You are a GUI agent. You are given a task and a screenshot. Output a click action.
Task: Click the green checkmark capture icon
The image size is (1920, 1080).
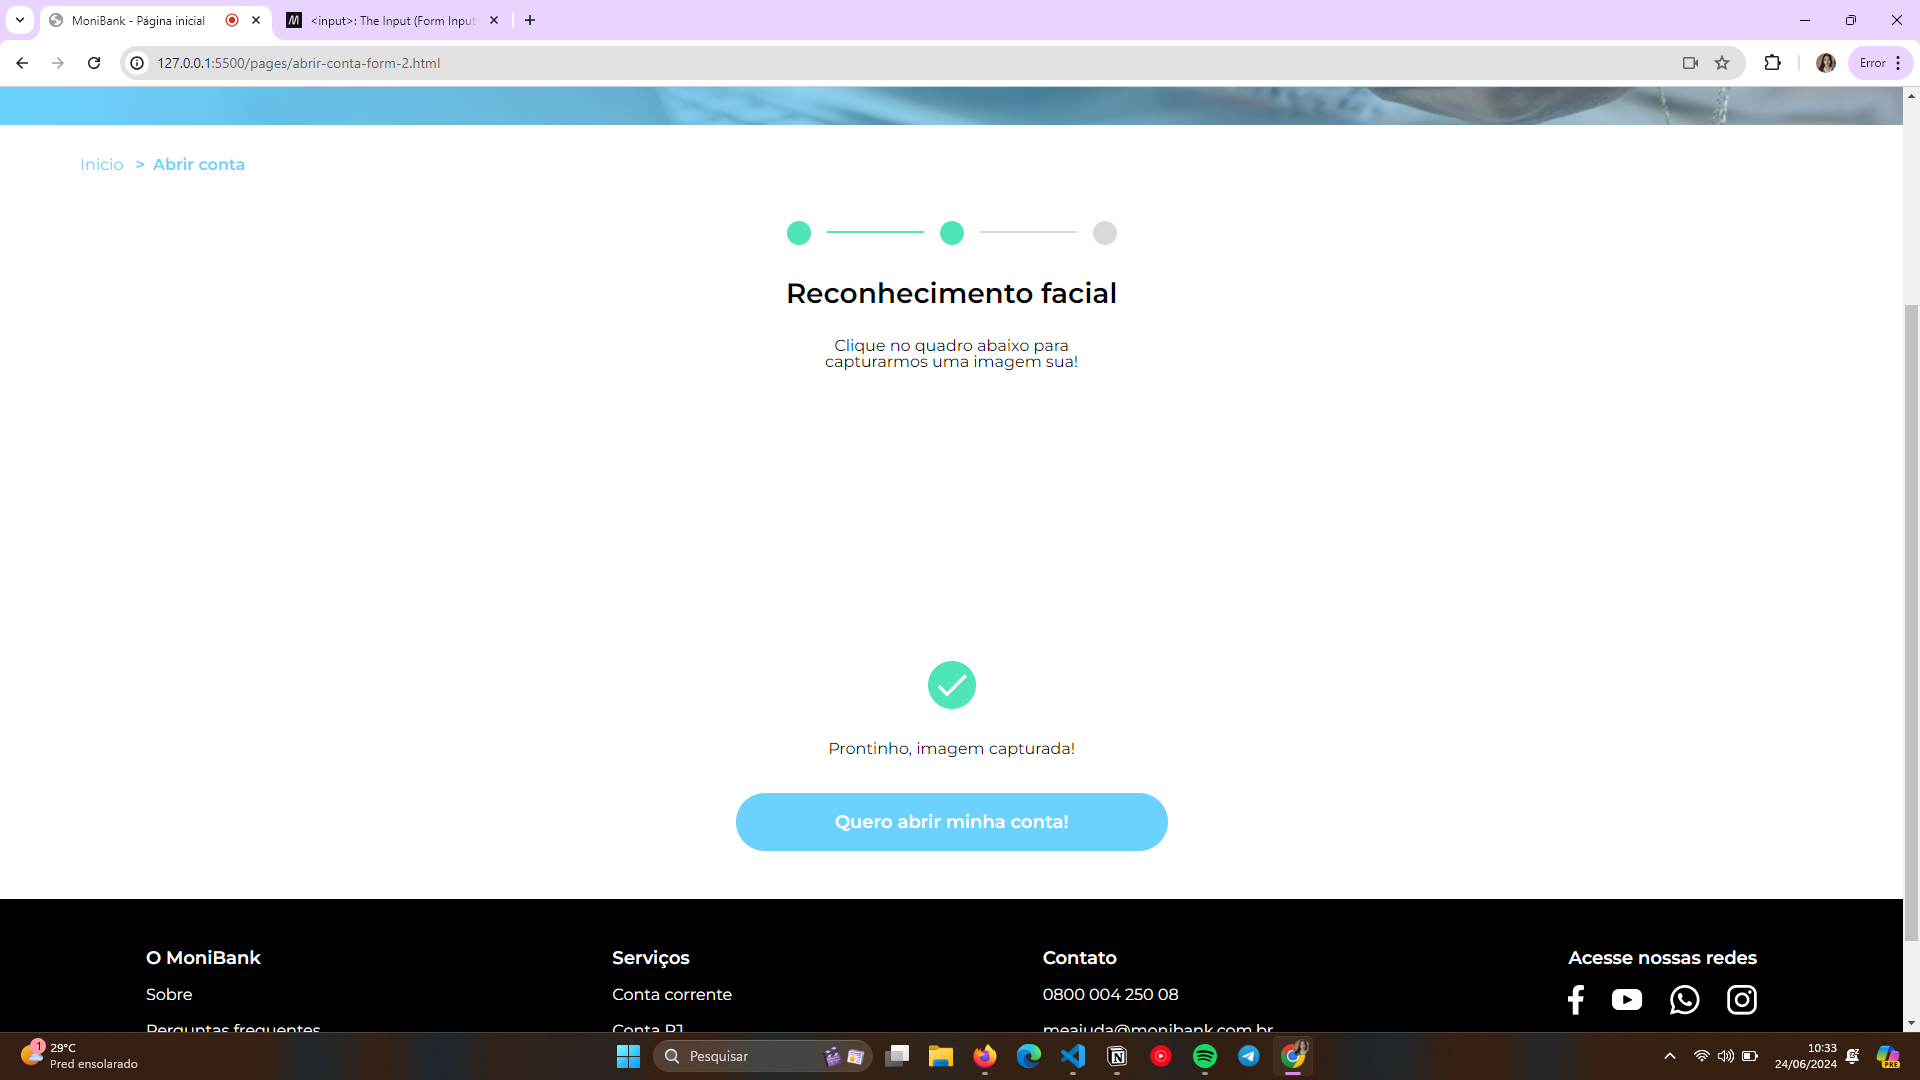[952, 685]
